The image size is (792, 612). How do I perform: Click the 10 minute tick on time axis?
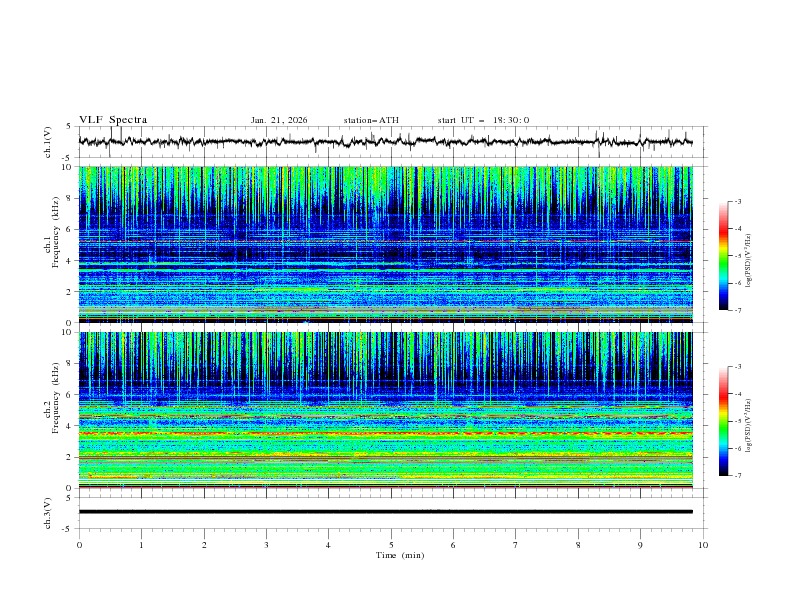coord(703,545)
